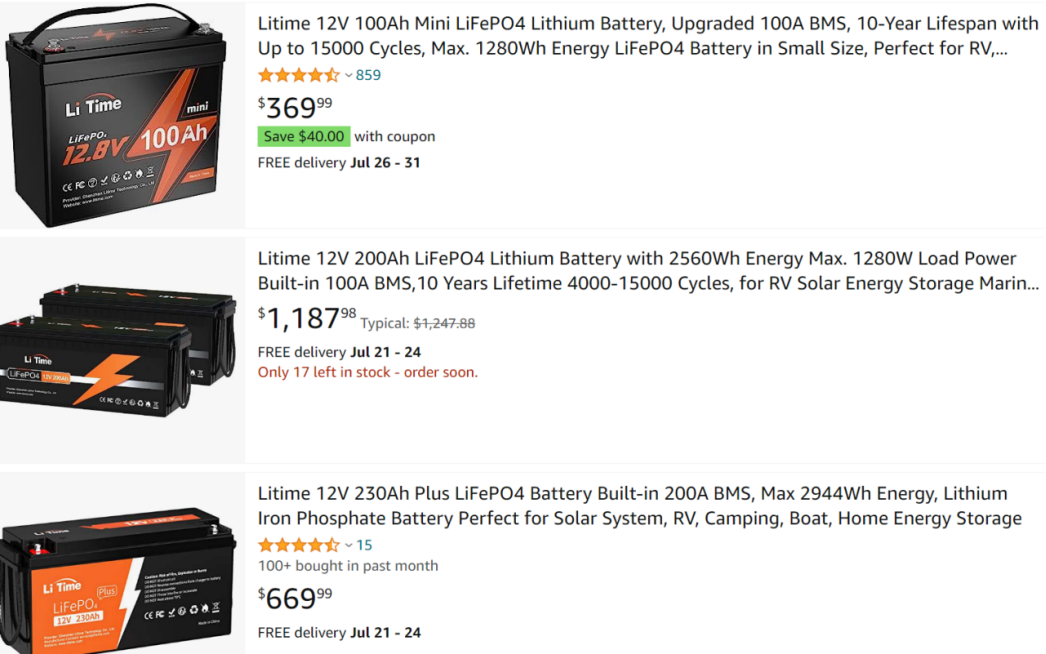Click the star rating of the 100Ah Mini battery
1046x654 pixels.
coord(298,75)
